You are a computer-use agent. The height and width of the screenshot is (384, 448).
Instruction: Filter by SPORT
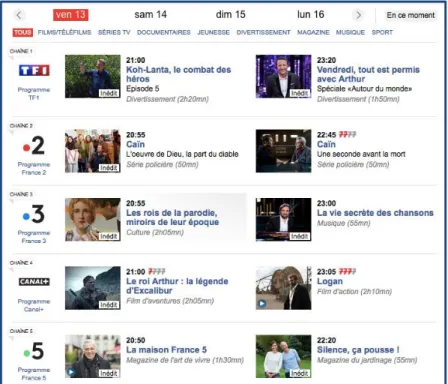[x=382, y=32]
